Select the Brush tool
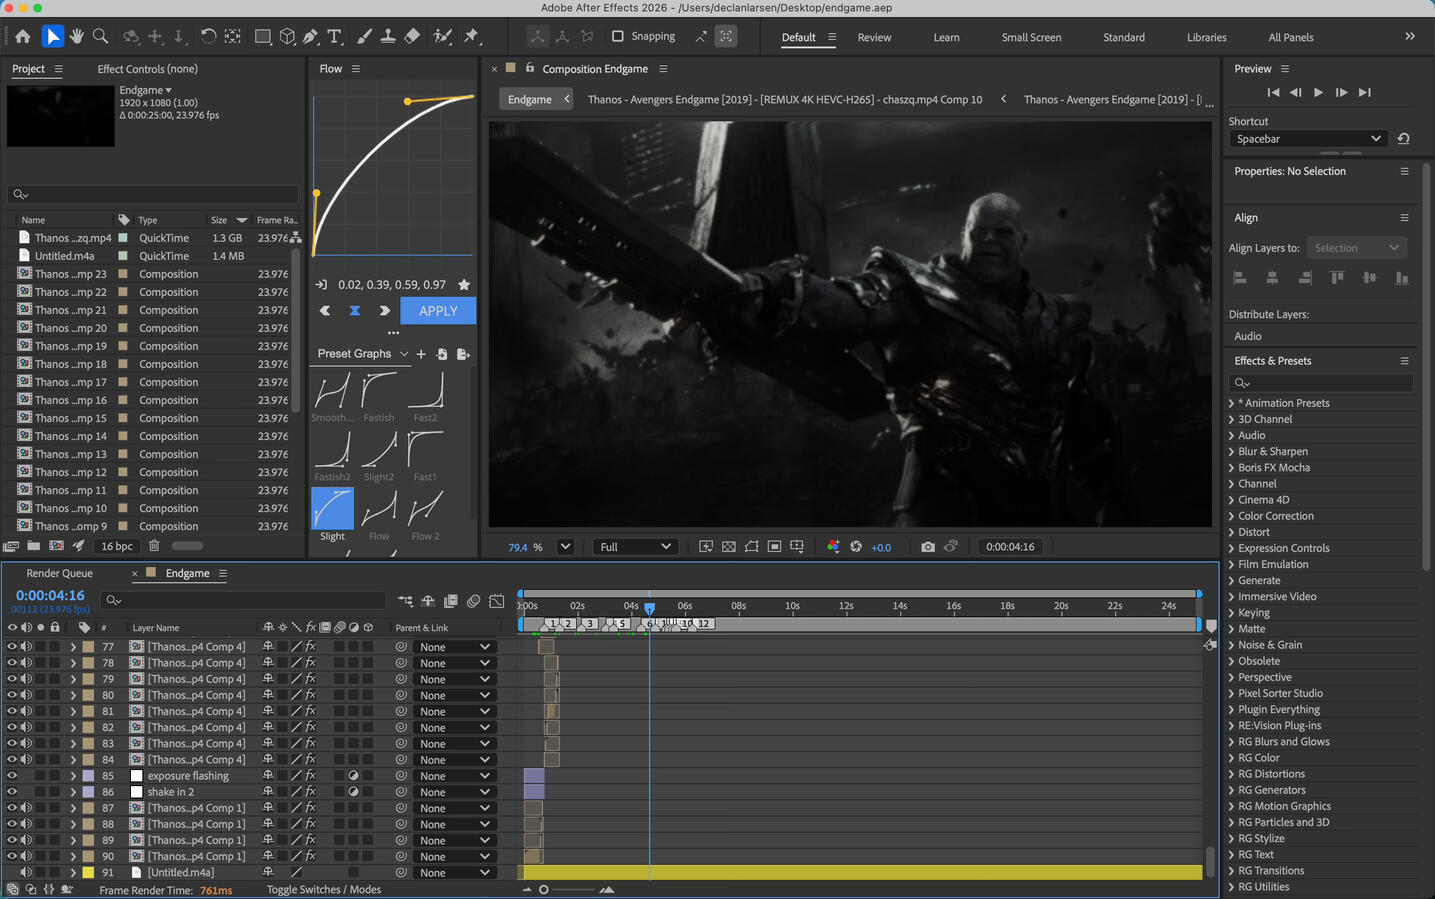This screenshot has width=1435, height=899. (x=364, y=36)
